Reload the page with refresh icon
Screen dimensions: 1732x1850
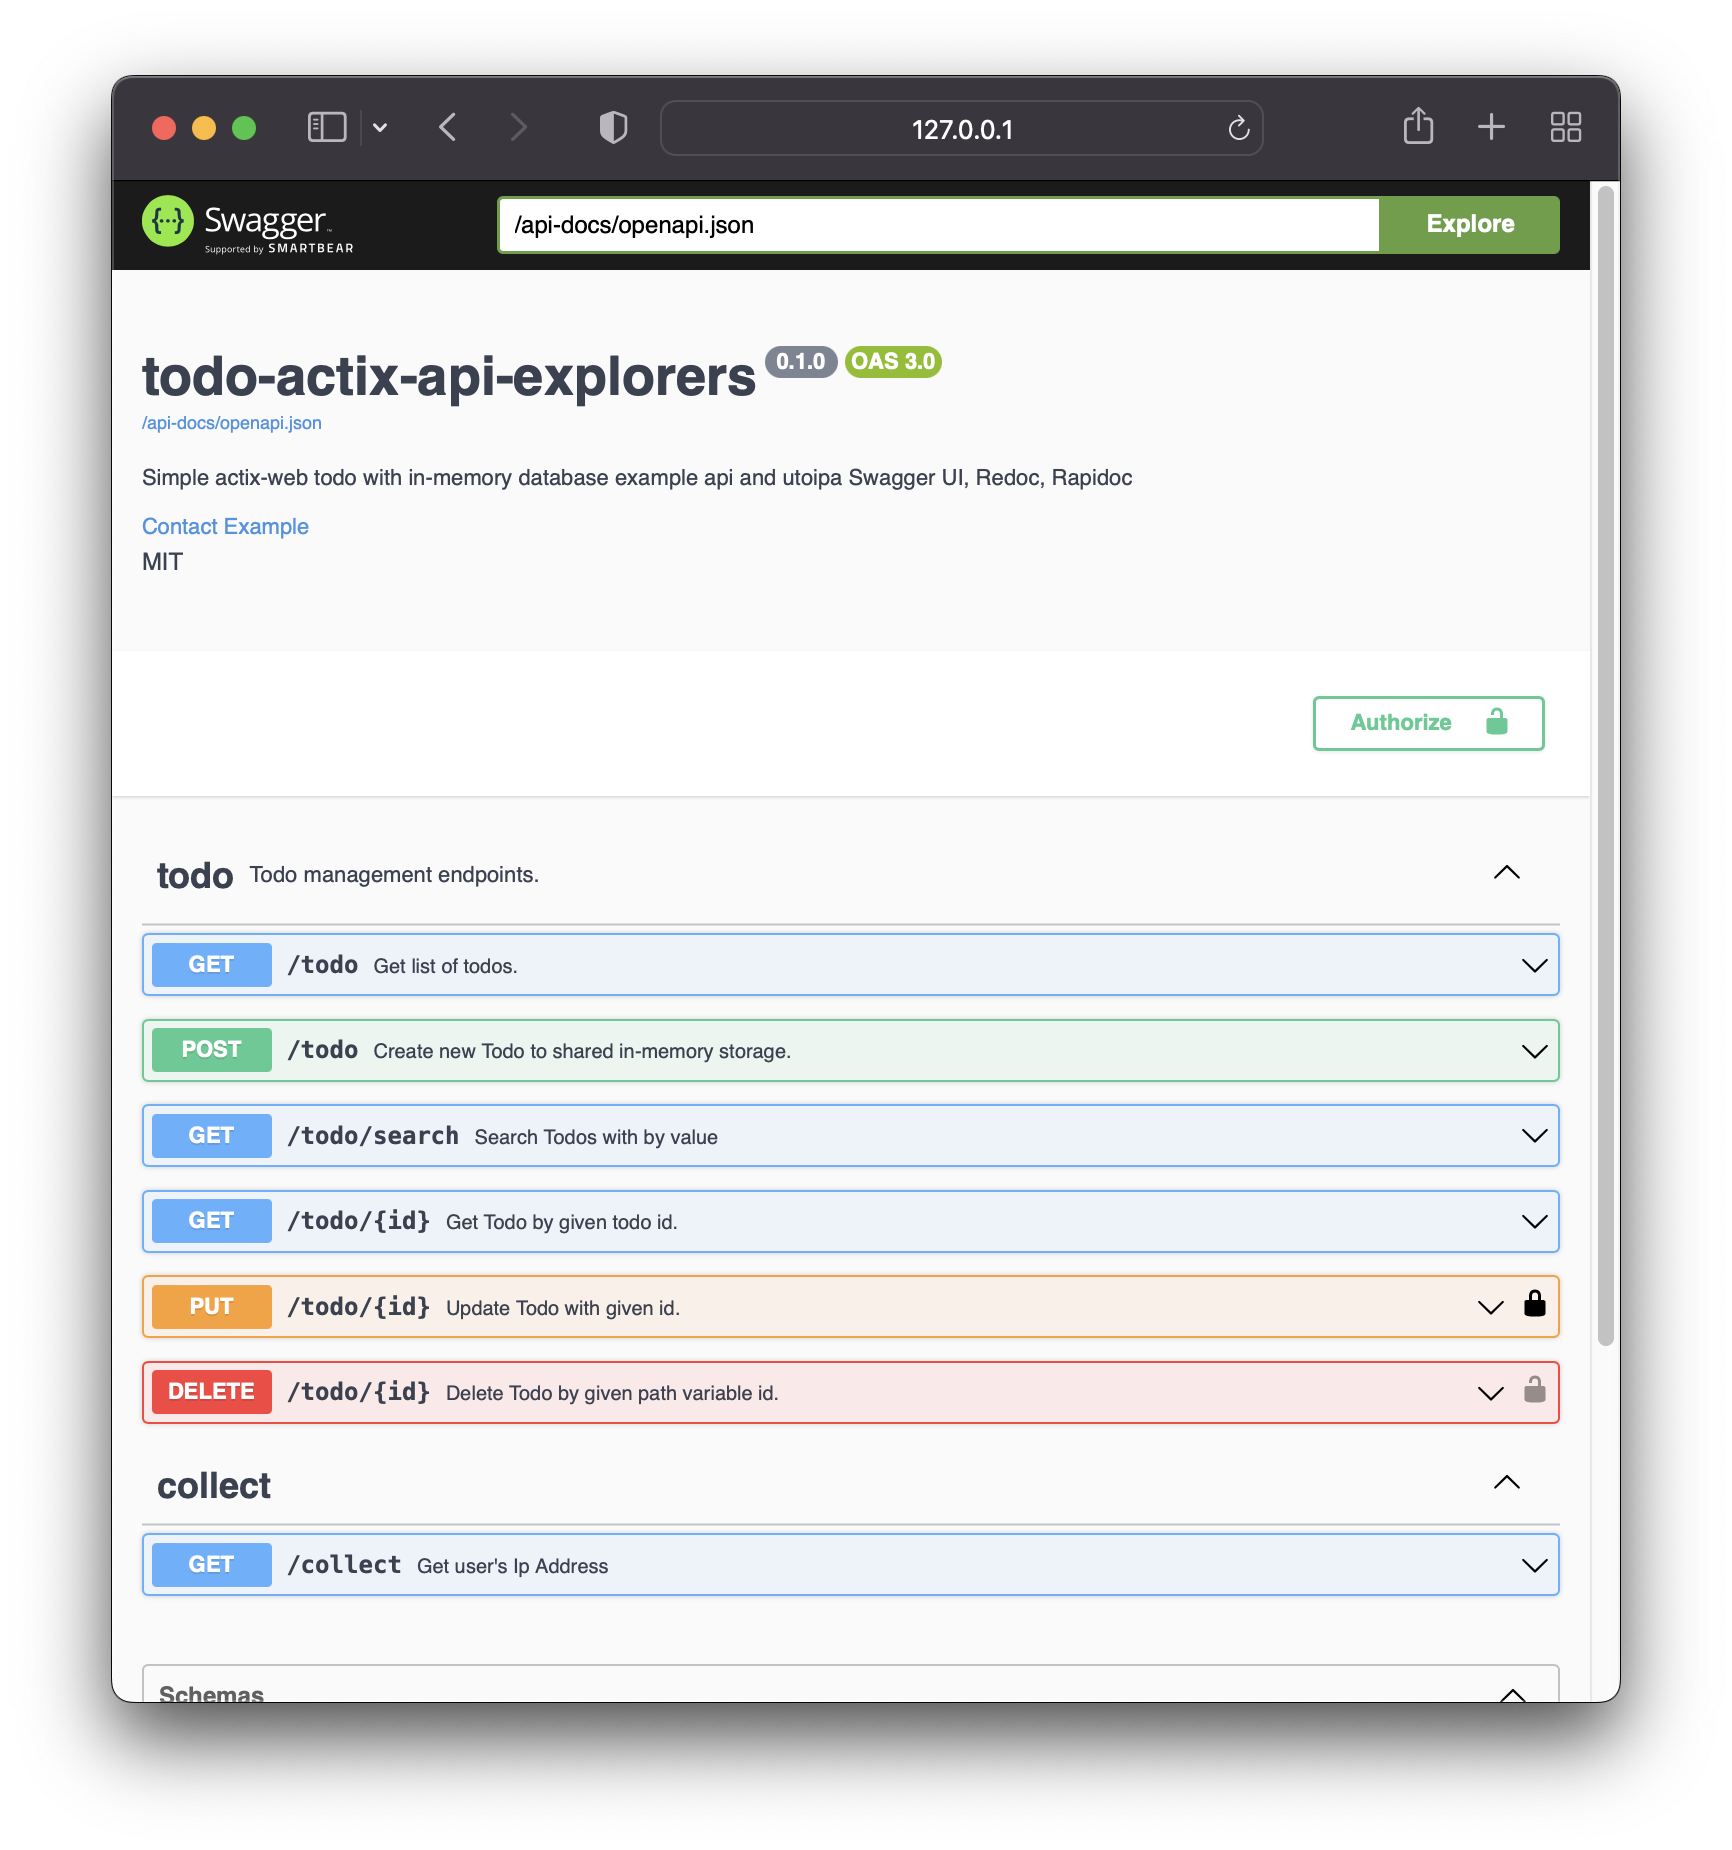1239,128
